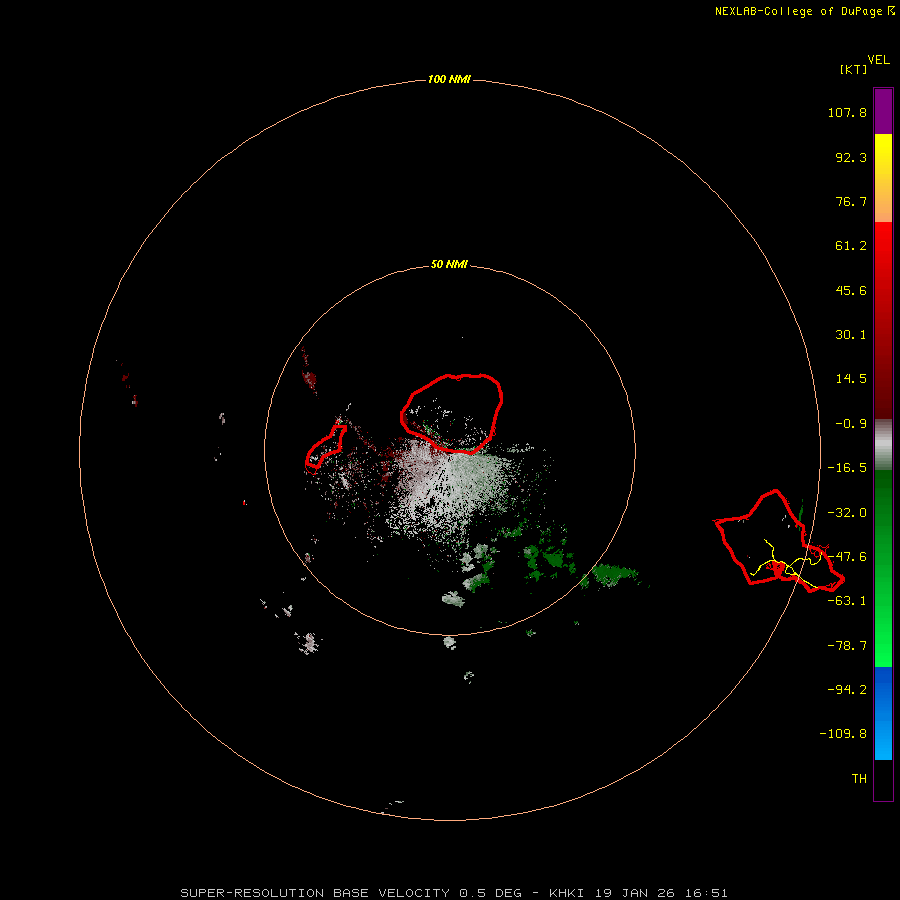Click the -16.5 legend value

tap(847, 468)
